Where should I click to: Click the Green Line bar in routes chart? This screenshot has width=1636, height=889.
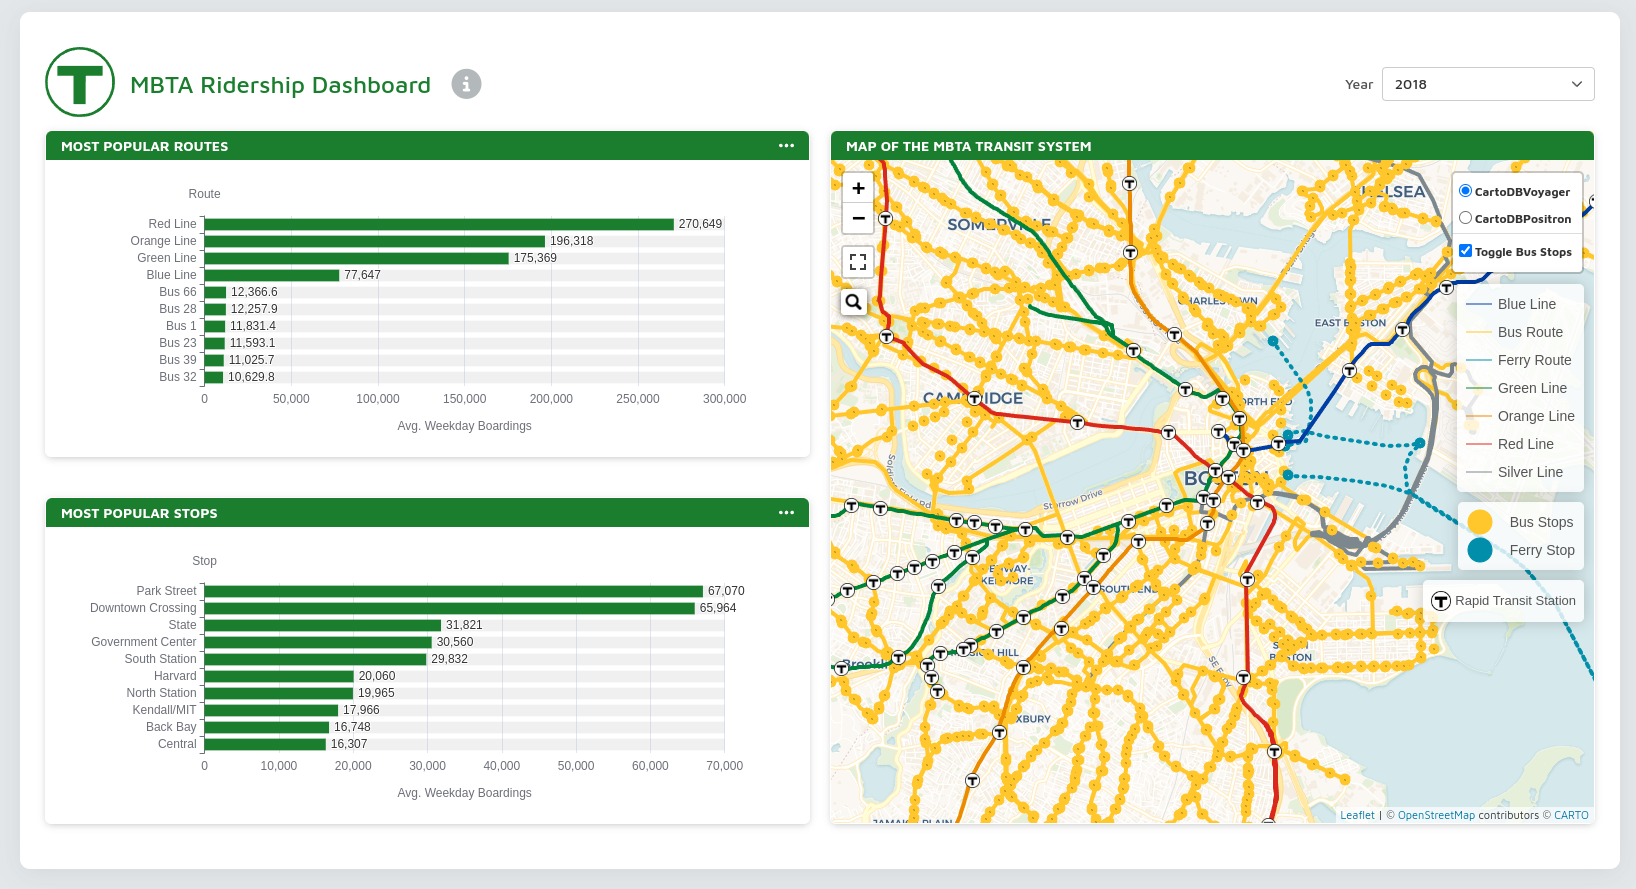click(357, 258)
